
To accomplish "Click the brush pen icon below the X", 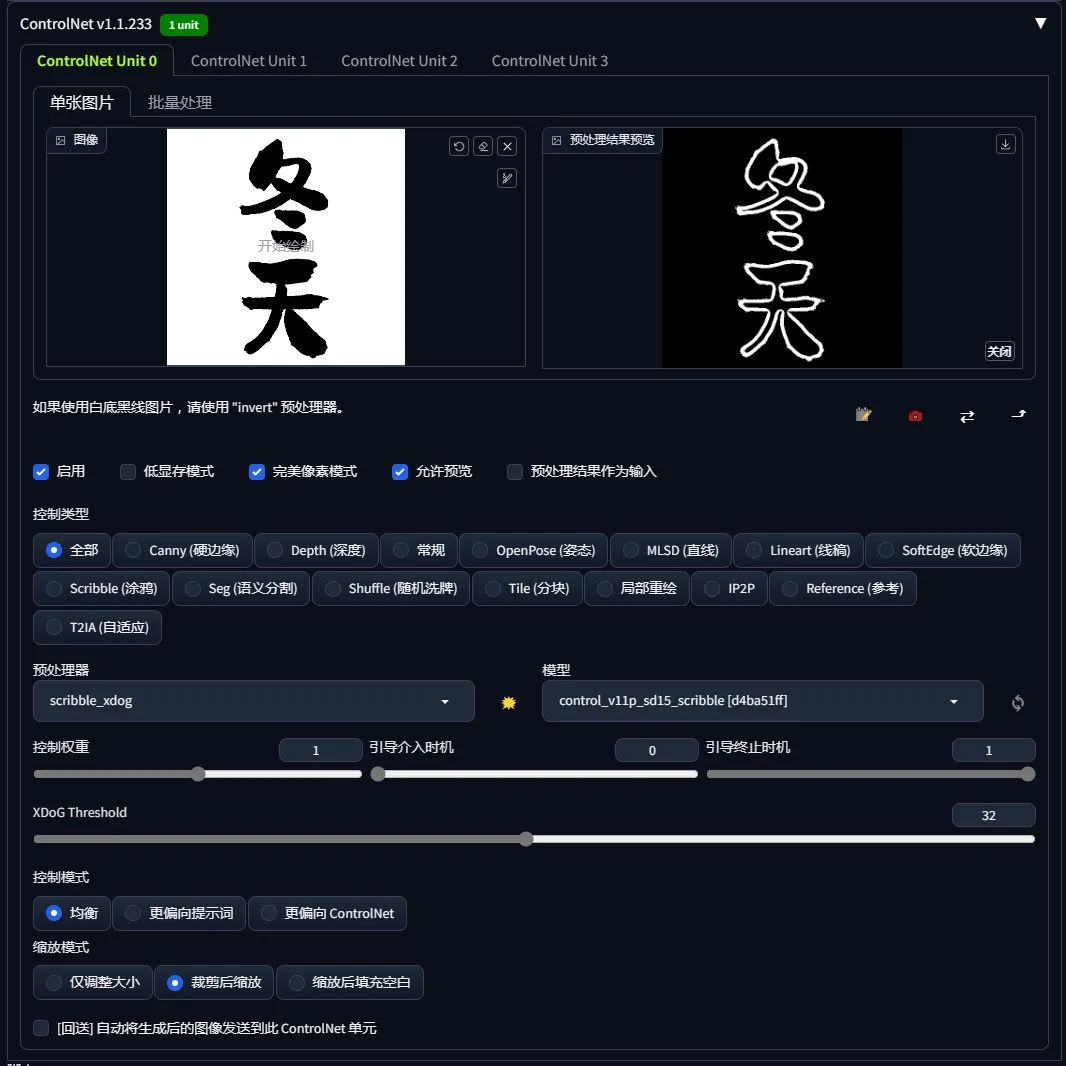I will (507, 178).
